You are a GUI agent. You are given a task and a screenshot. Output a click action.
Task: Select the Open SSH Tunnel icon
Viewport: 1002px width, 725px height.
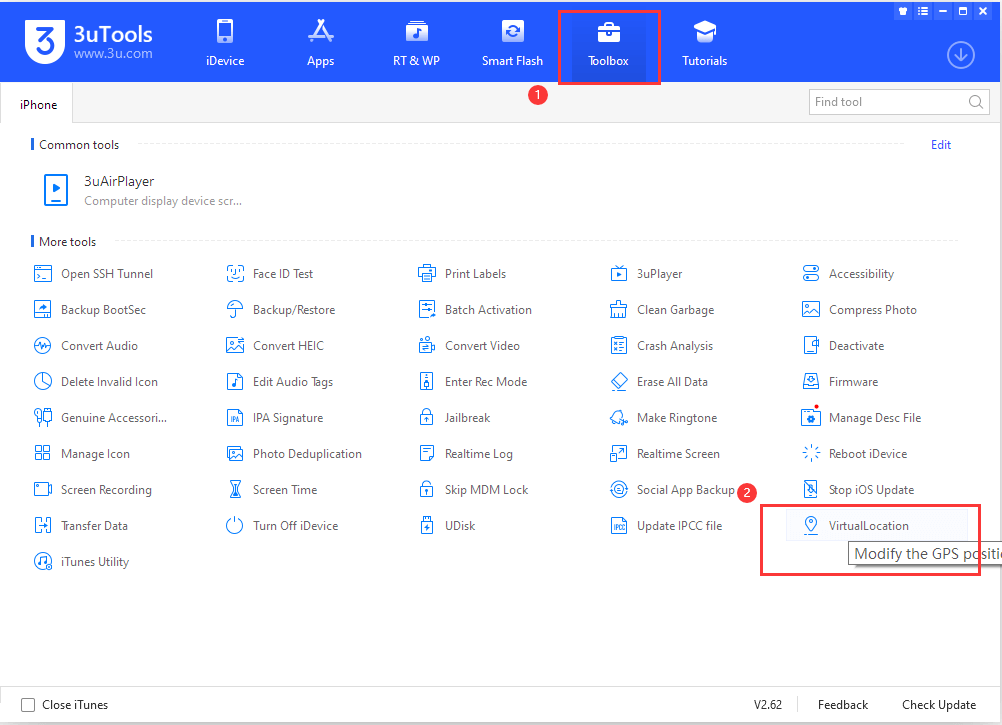[43, 274]
